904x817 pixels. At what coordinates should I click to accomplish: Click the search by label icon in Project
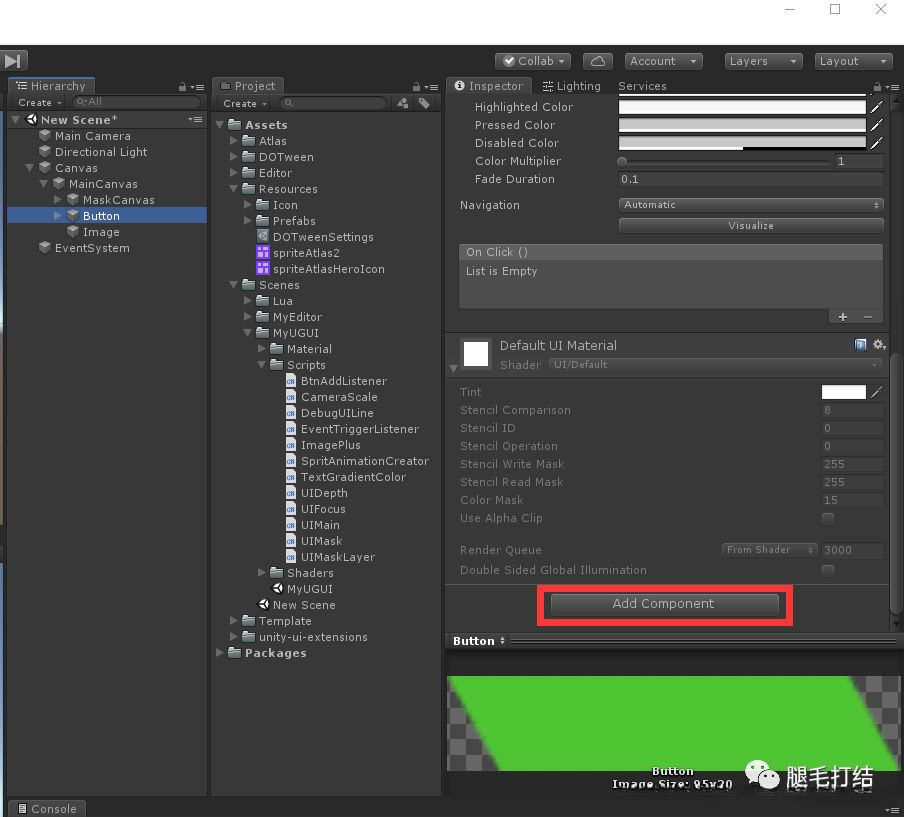pos(424,103)
